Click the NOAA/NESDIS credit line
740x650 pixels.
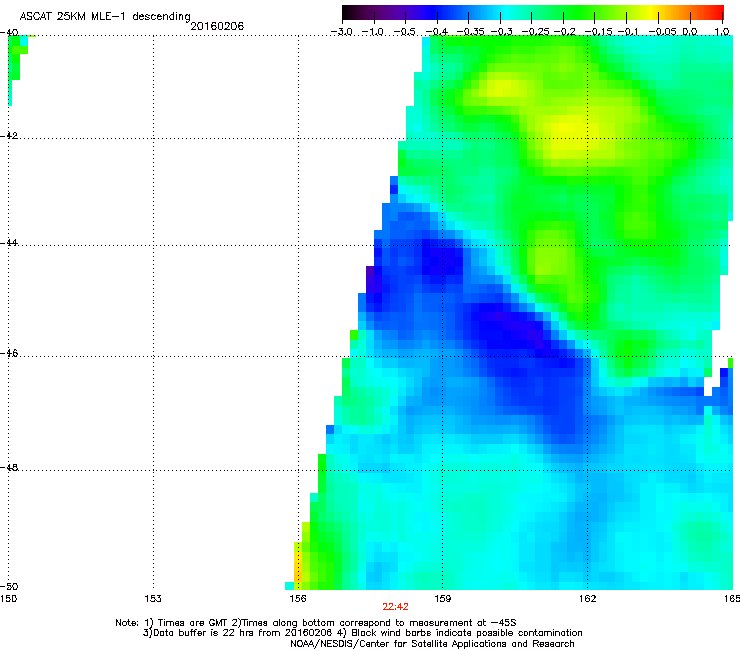[432, 644]
